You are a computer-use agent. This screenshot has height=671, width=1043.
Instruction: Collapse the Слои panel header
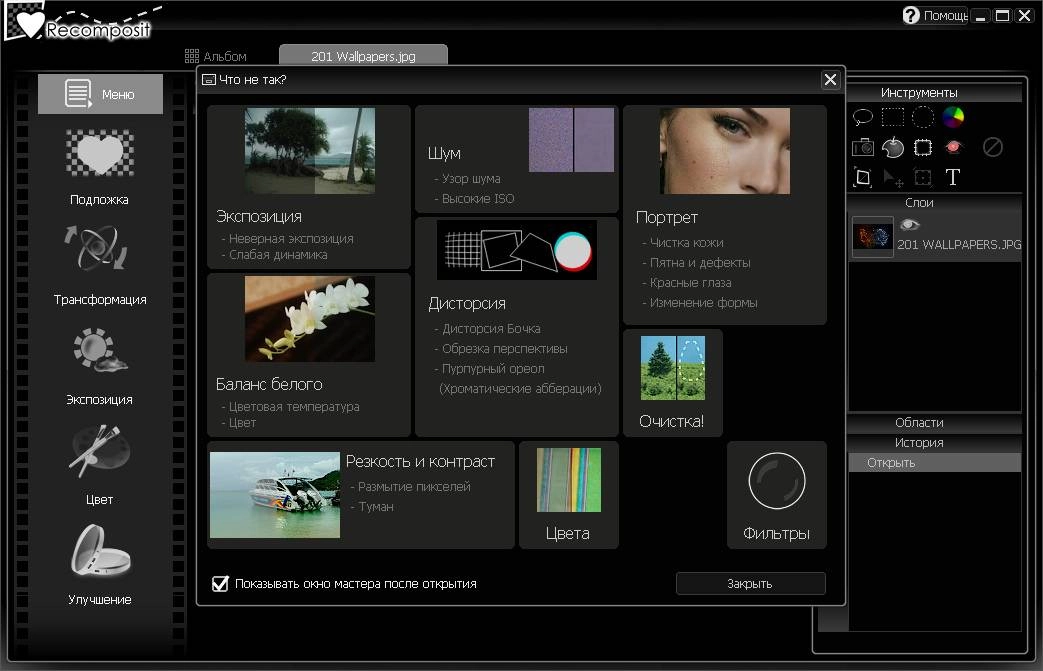click(919, 203)
